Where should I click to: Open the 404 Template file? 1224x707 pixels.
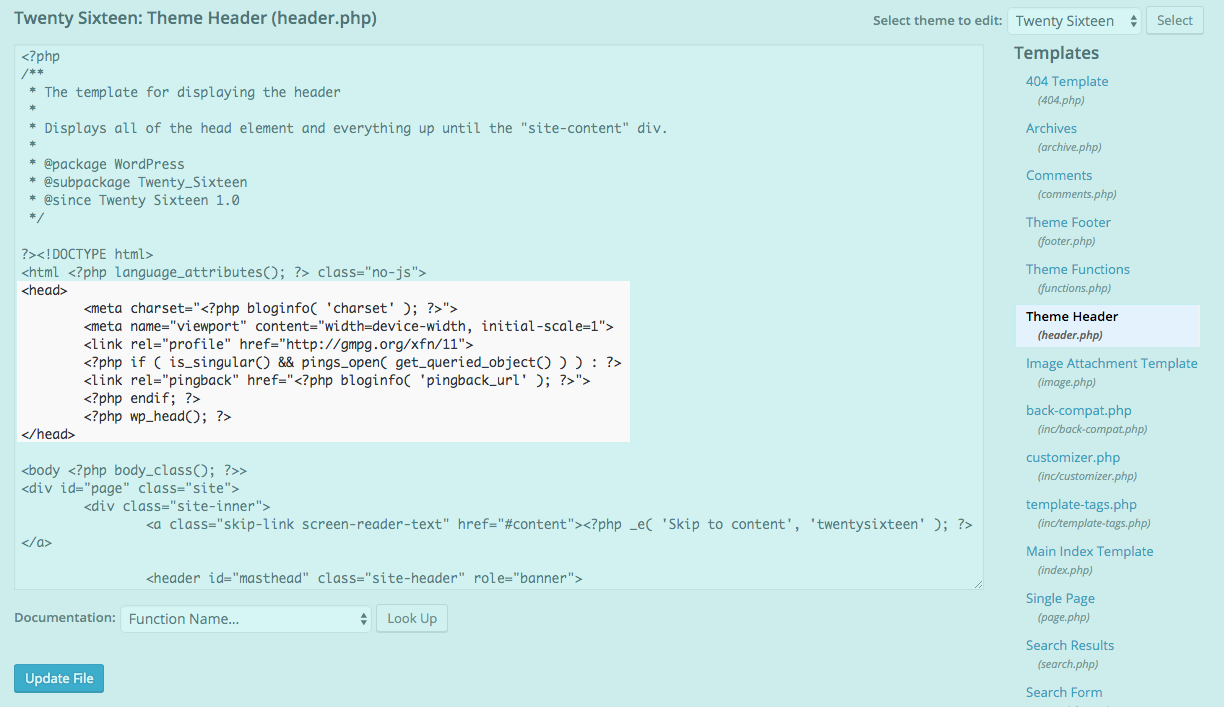[x=1066, y=82]
